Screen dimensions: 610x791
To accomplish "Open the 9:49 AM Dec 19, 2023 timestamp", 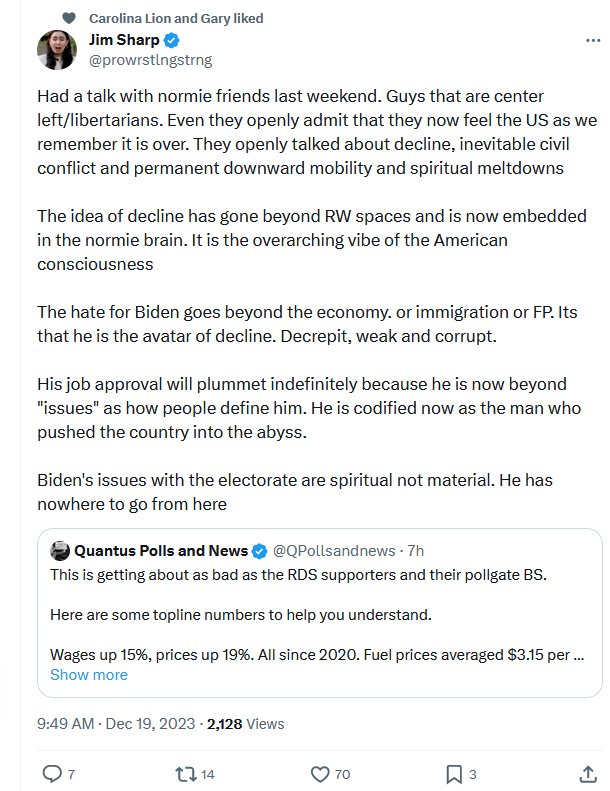I will click(x=116, y=724).
